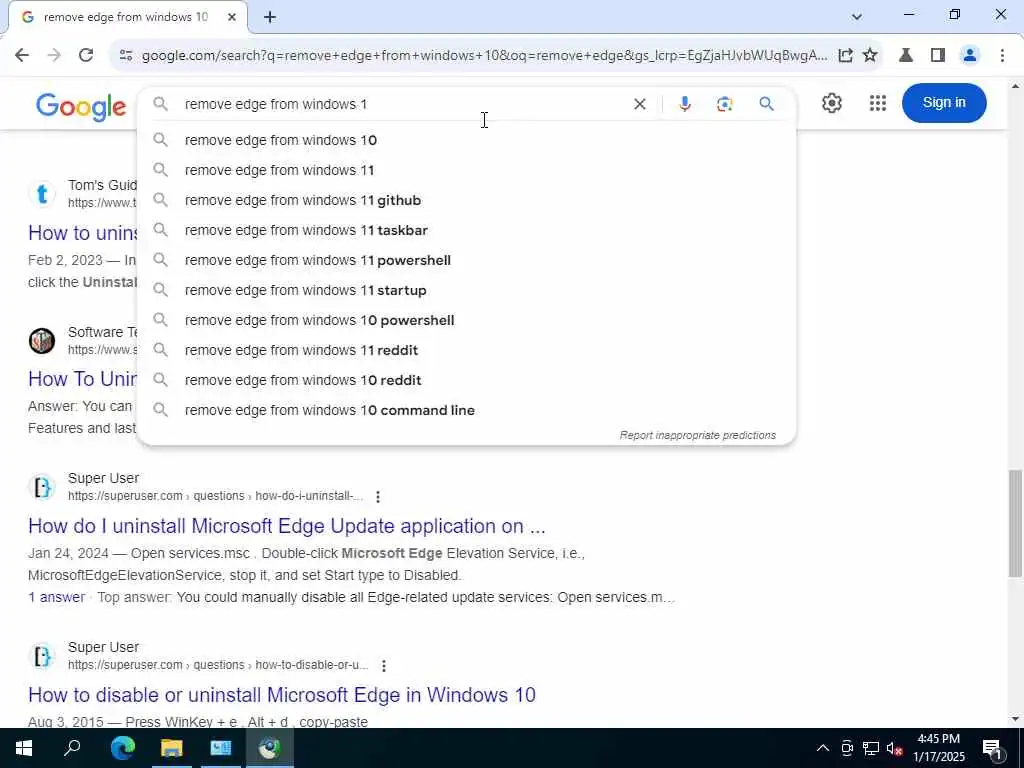1024x768 pixels.
Task: Launch Microsoft Edge from taskbar
Action: click(x=122, y=748)
